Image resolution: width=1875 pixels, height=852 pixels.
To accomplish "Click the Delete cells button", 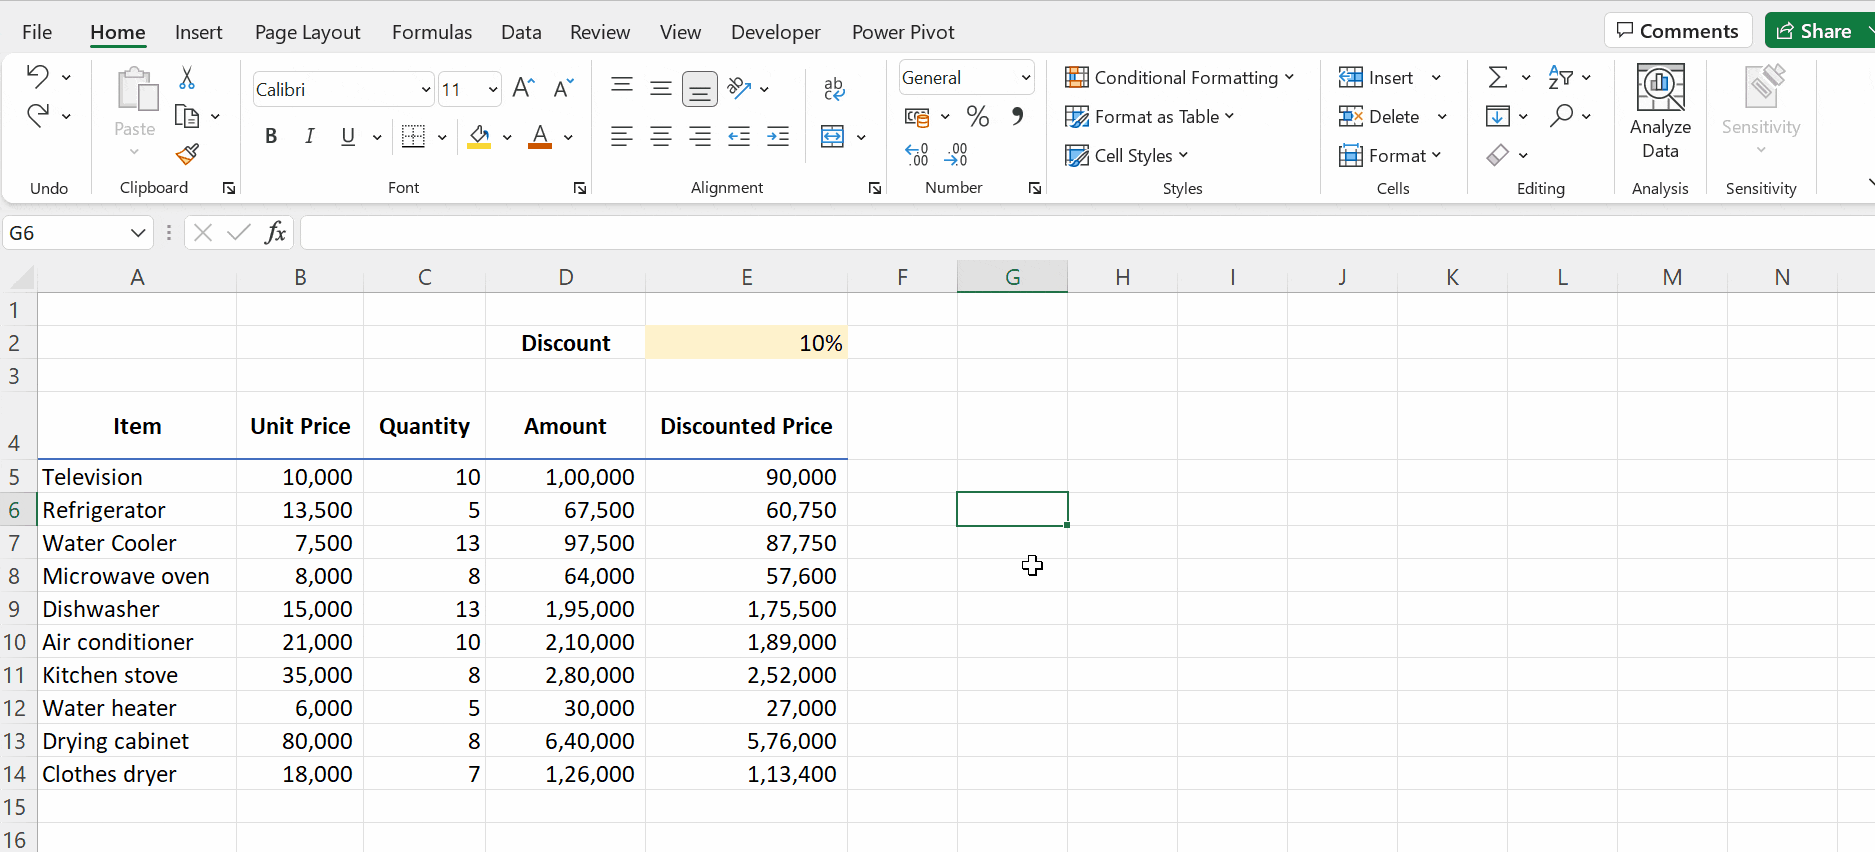I will 1380,116.
